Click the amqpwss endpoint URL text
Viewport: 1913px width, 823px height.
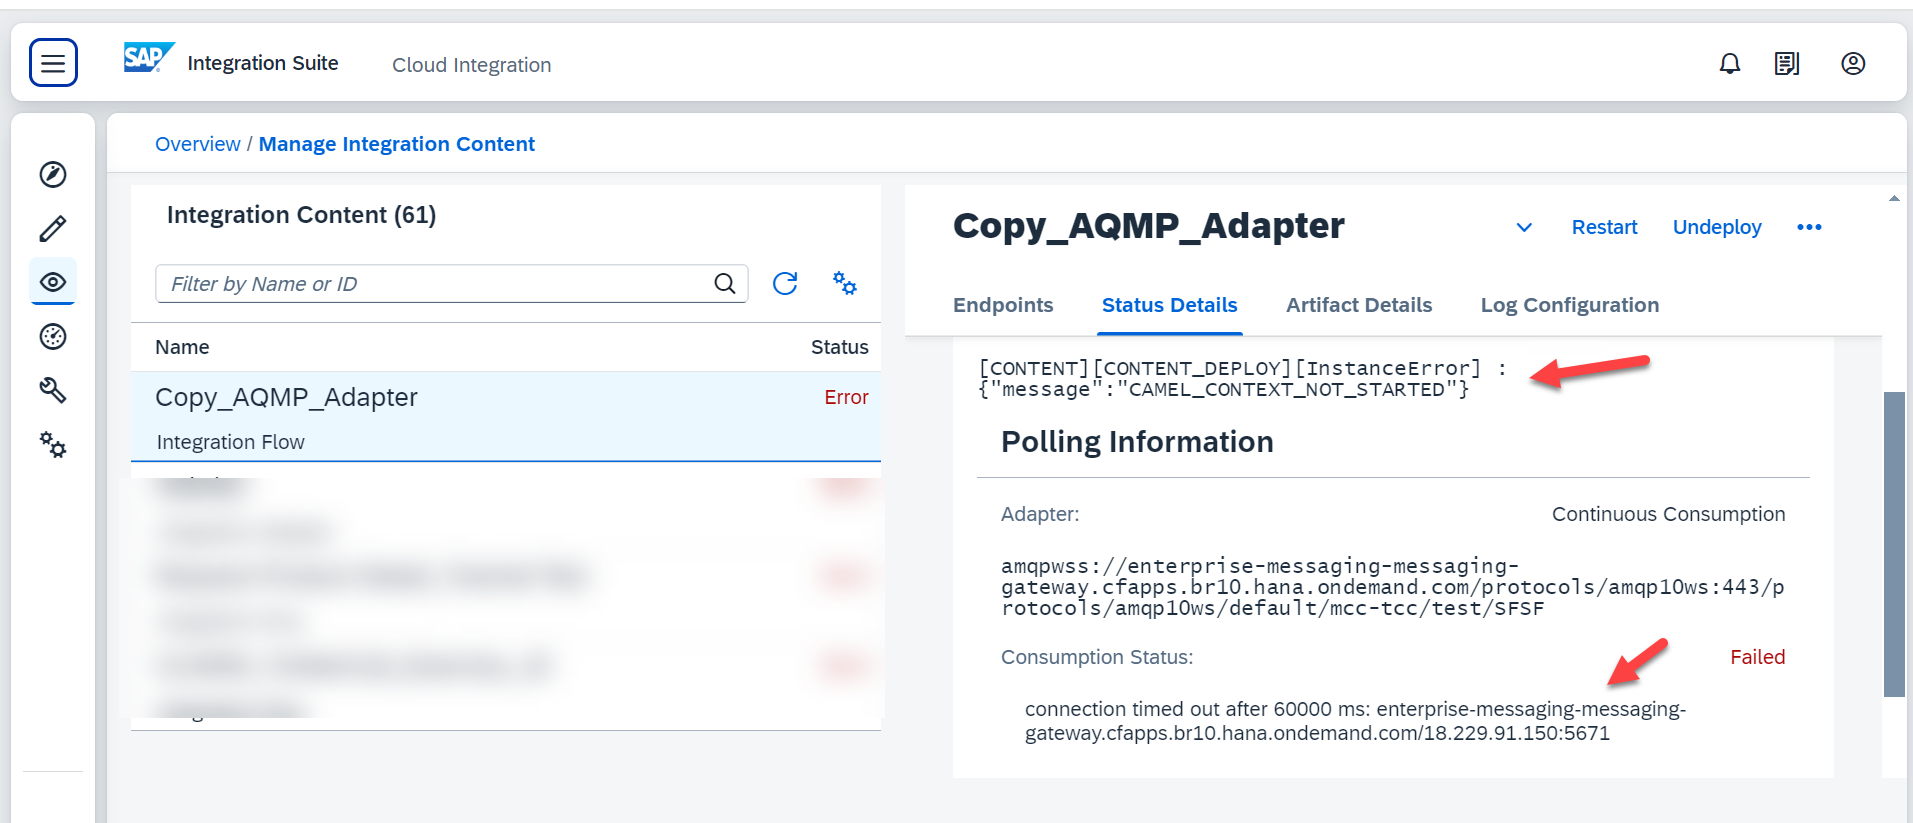(1392, 587)
